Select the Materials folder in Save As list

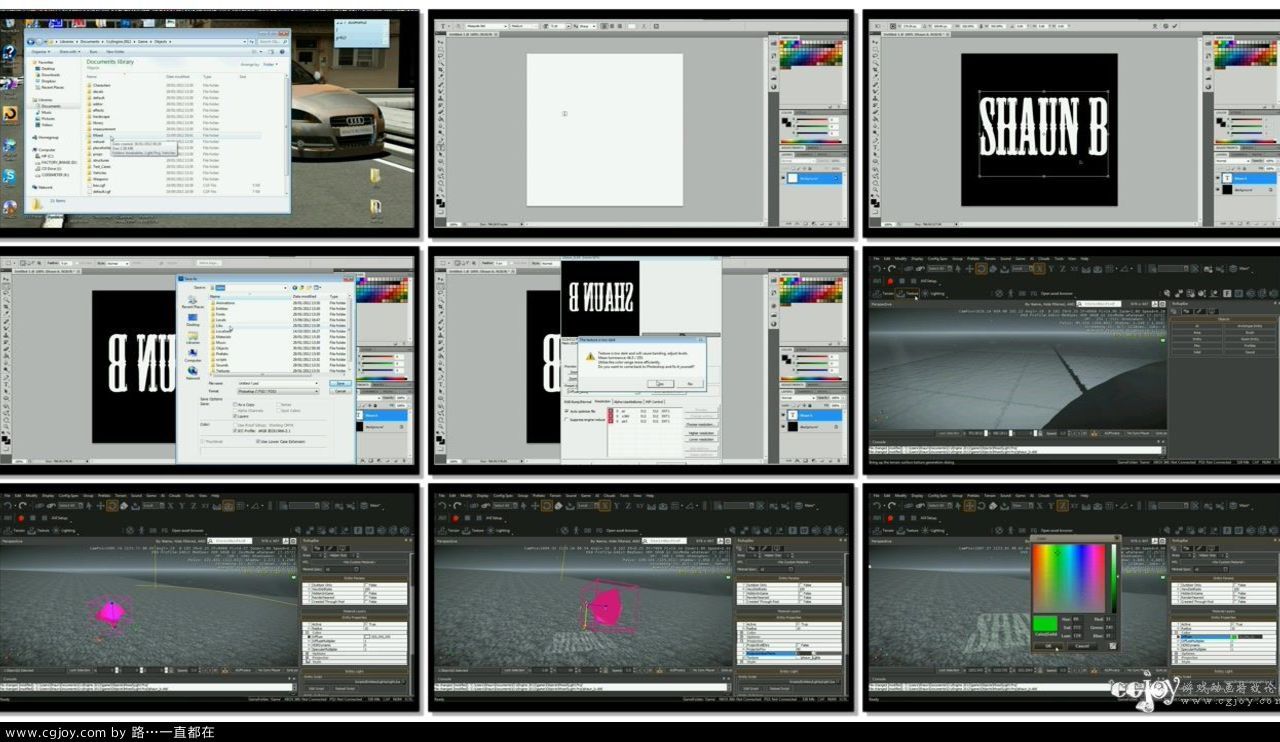(223, 337)
